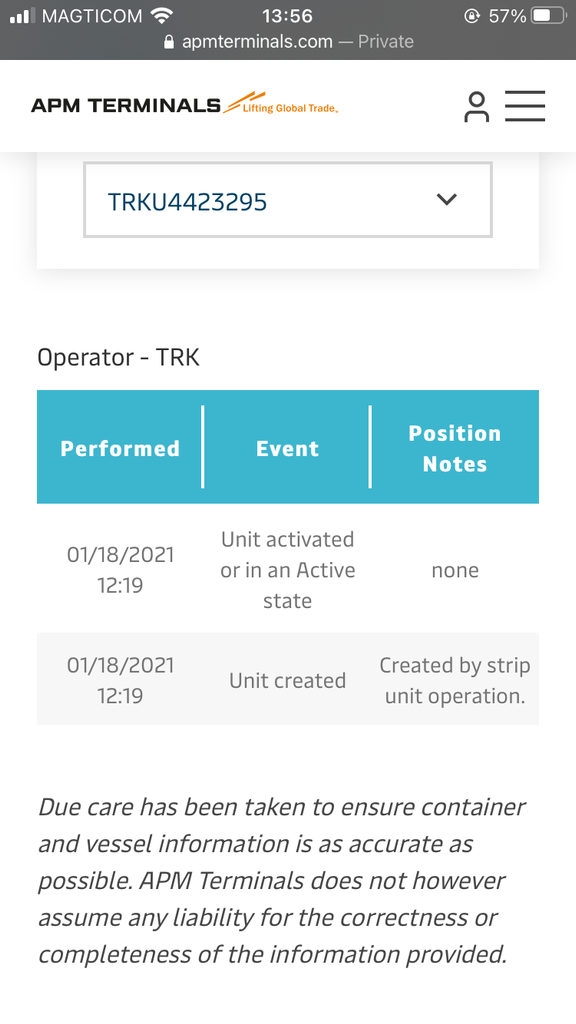Tap the padlock icon in address bar
Viewport: 576px width, 1024px height.
169,42
